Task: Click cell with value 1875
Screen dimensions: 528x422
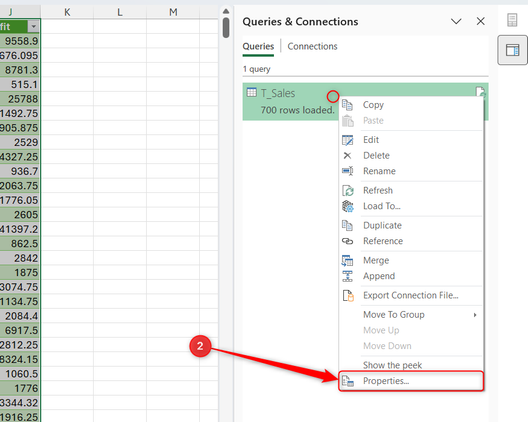Action: [x=20, y=273]
